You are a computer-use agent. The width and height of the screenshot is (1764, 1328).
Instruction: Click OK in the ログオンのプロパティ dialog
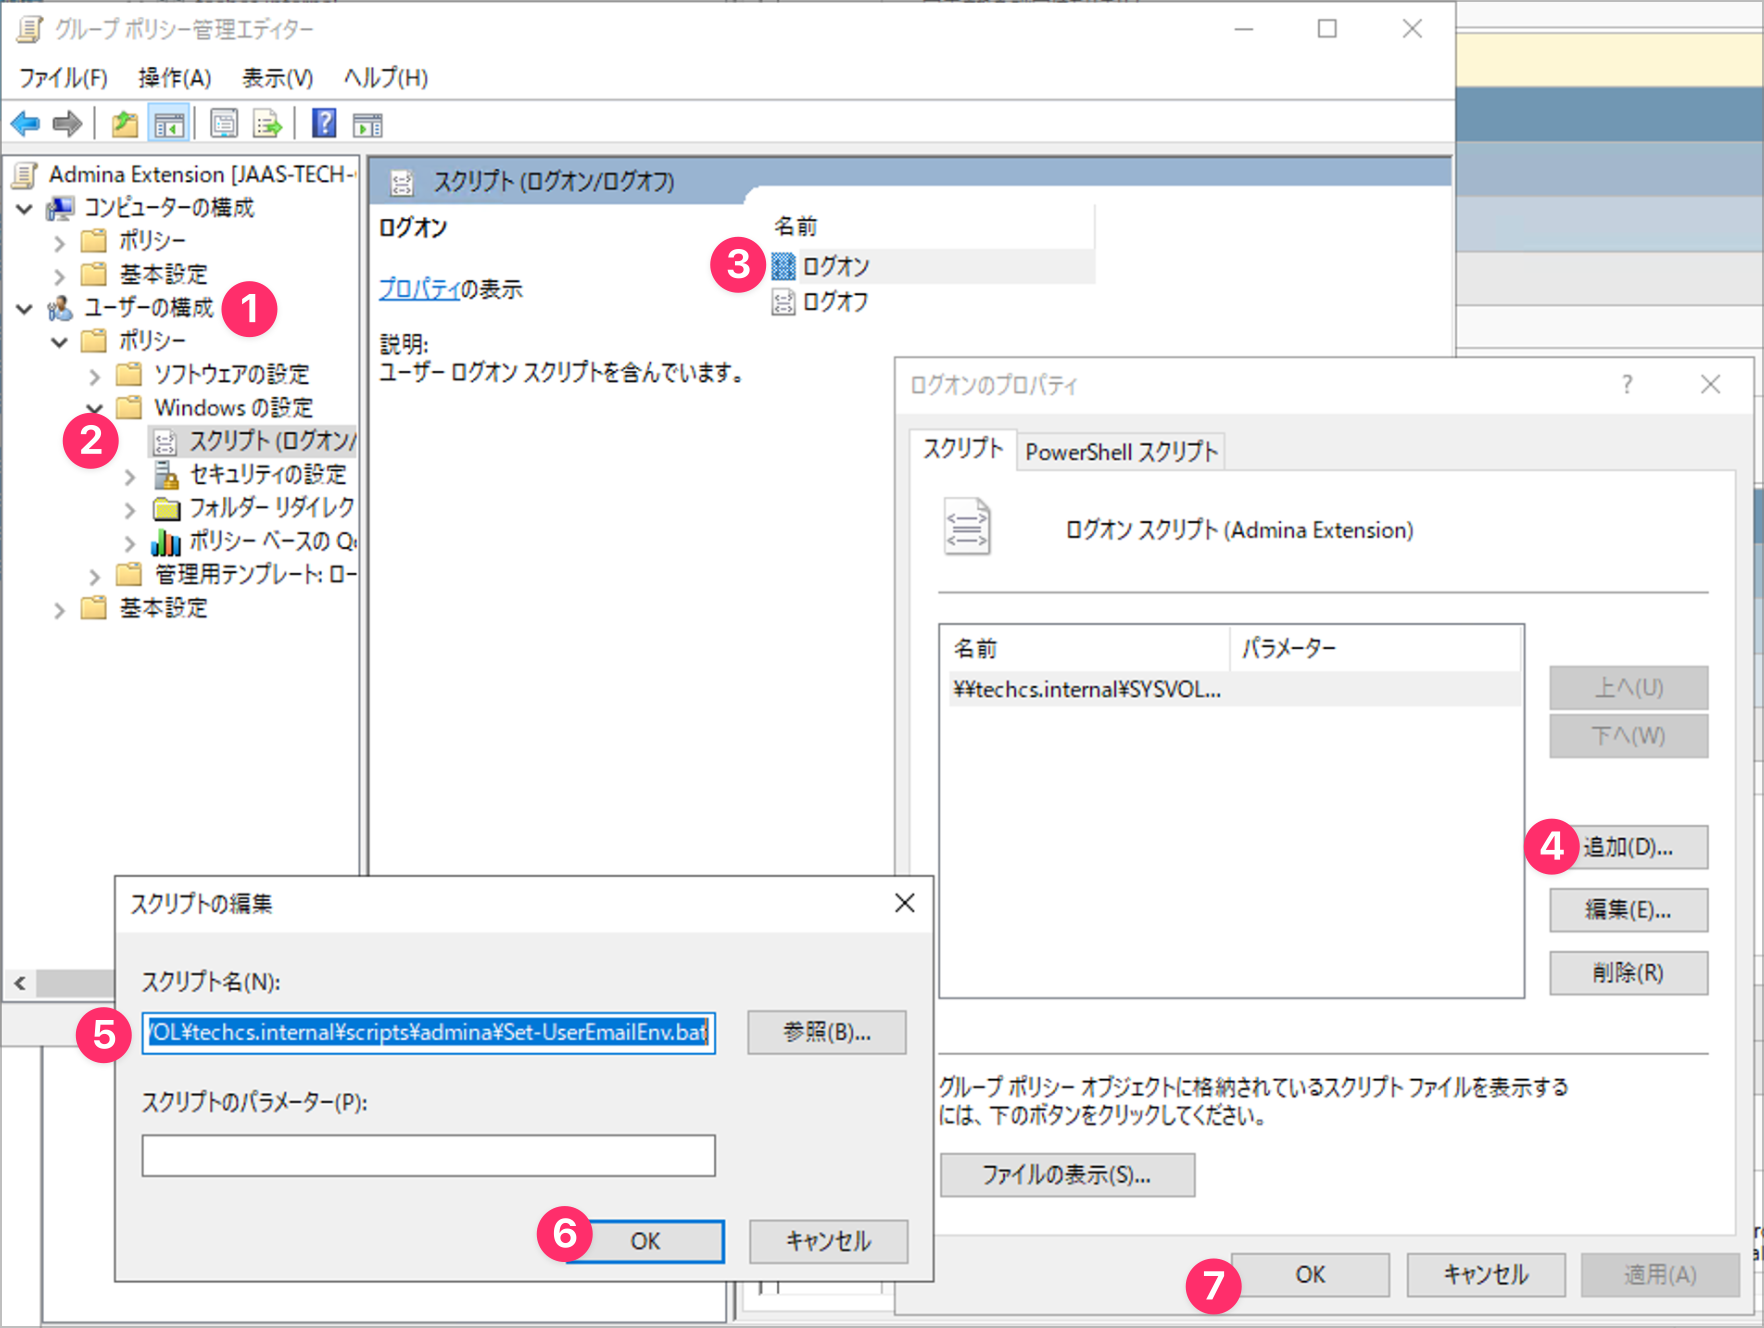click(1310, 1275)
